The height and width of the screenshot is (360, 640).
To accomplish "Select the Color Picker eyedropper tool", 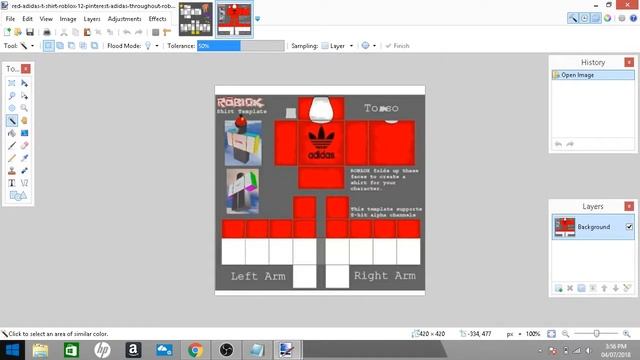I will (24, 158).
